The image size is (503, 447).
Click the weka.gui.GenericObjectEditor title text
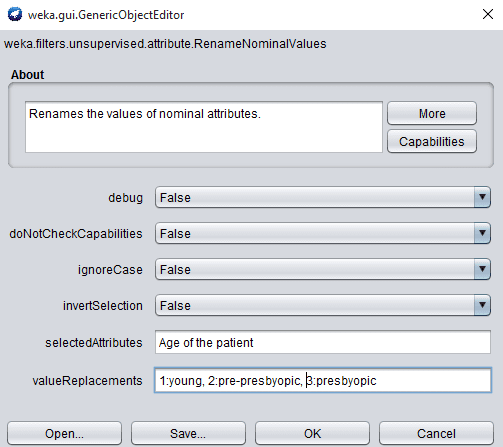pyautogui.click(x=106, y=15)
